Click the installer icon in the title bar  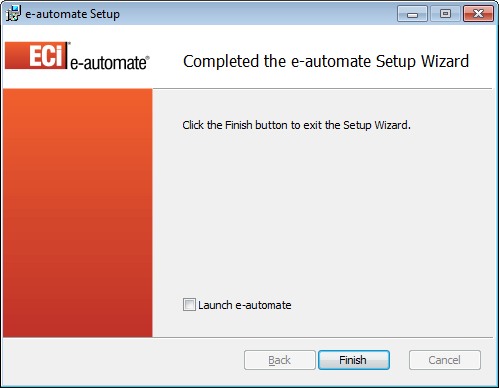[x=13, y=14]
